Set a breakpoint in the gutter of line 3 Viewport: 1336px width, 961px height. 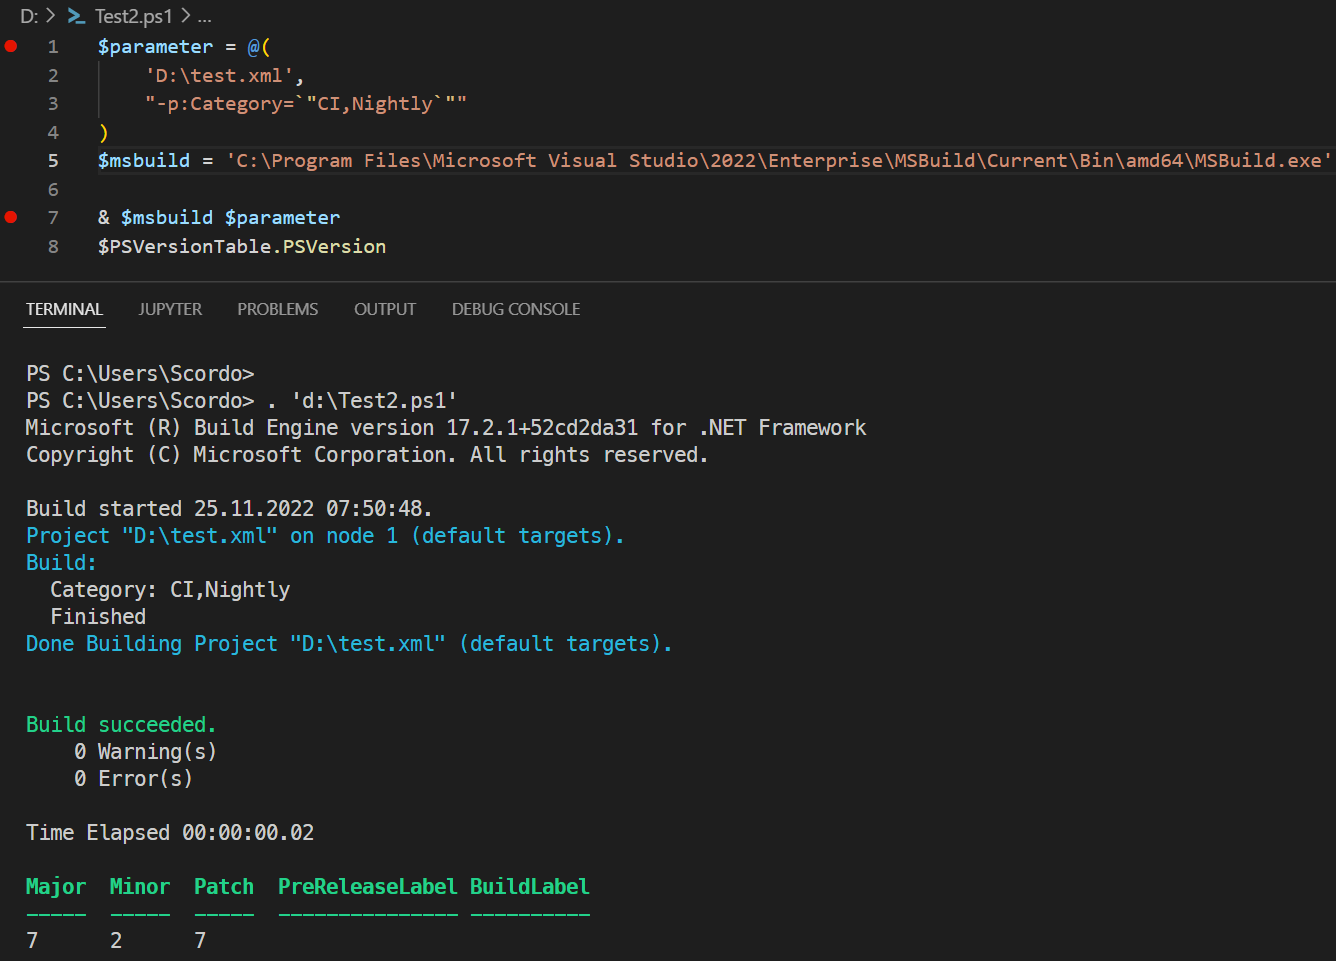point(11,103)
